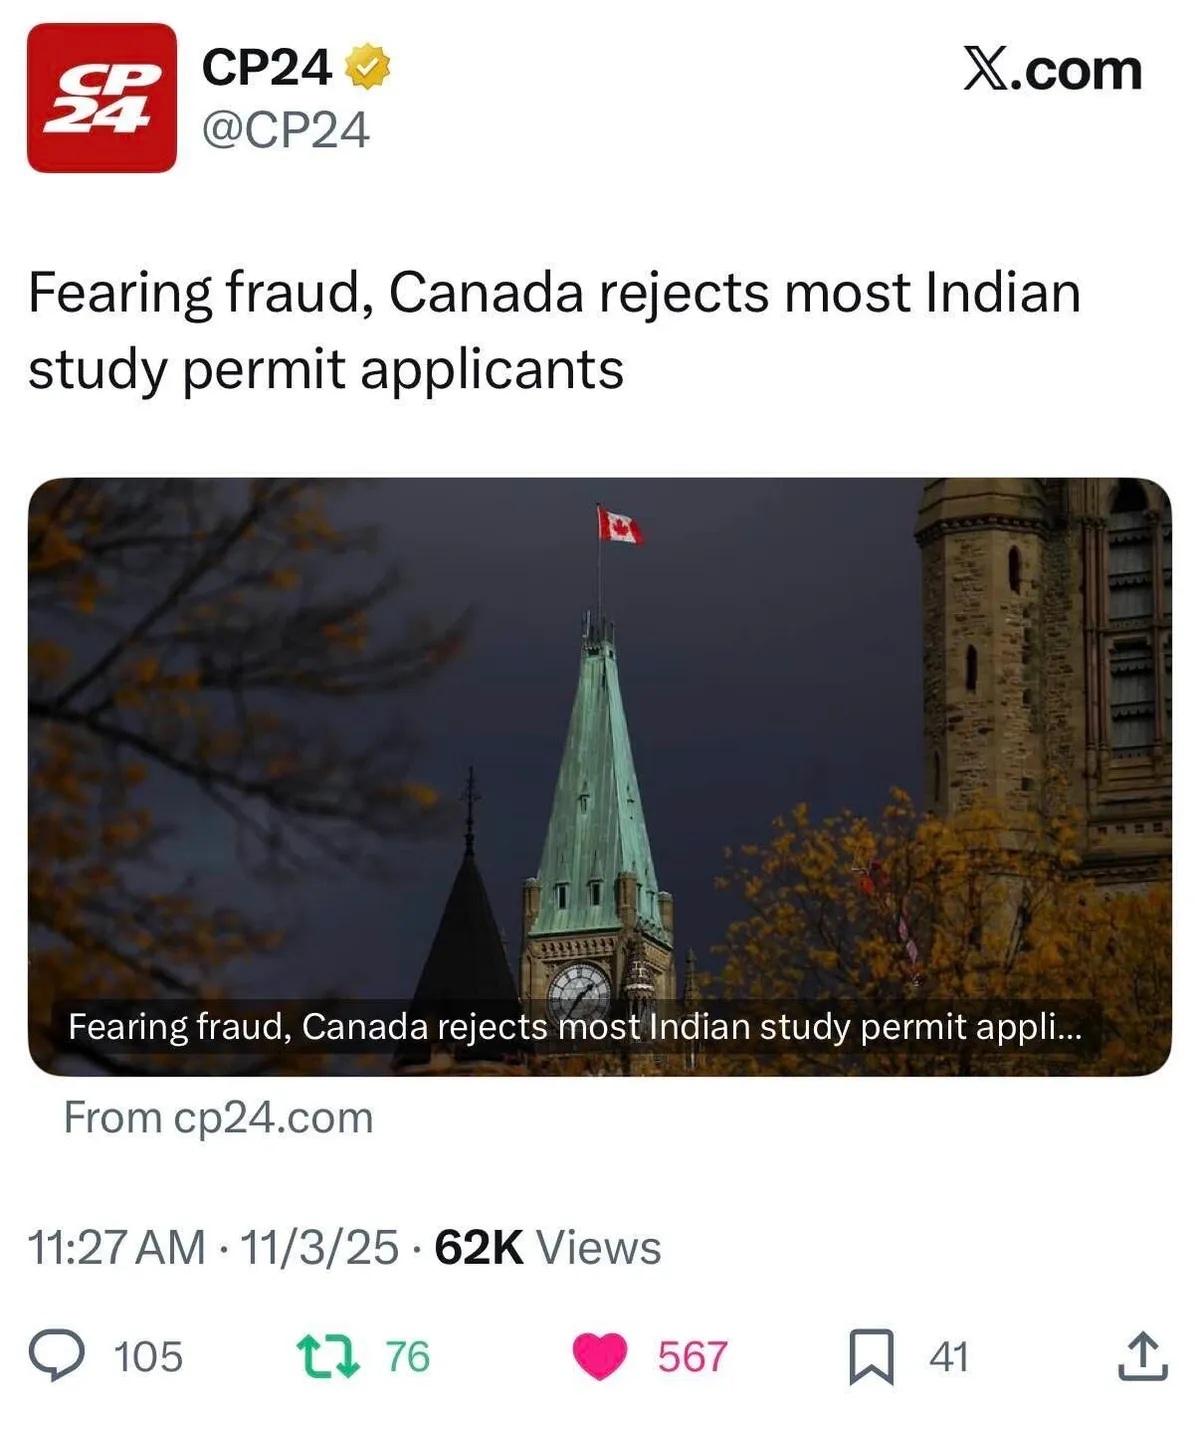Click the "From cp24.com" source link

218,1117
